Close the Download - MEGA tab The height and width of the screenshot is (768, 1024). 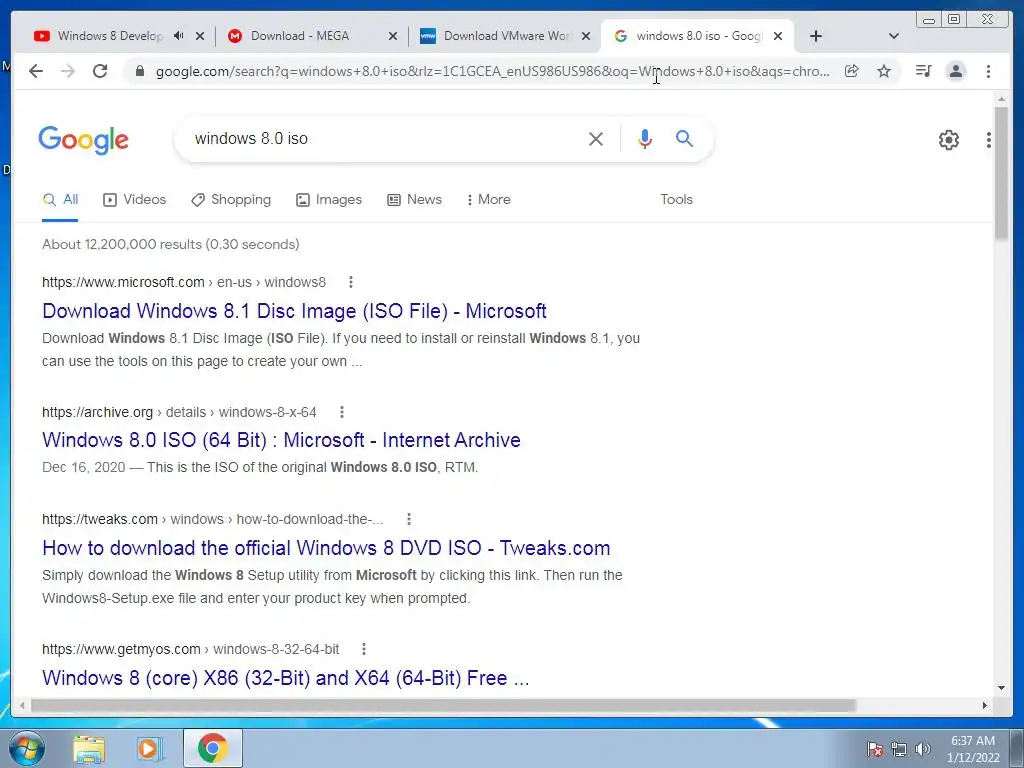[x=392, y=37]
